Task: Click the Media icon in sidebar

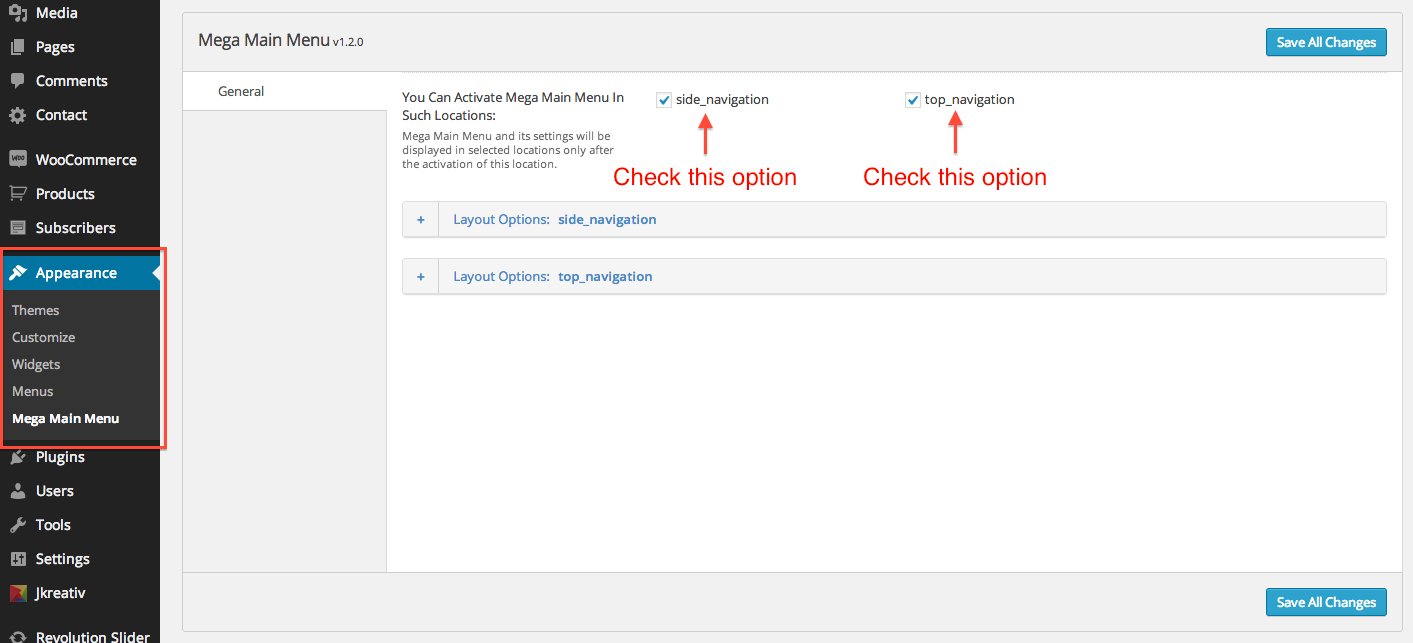Action: click(17, 13)
